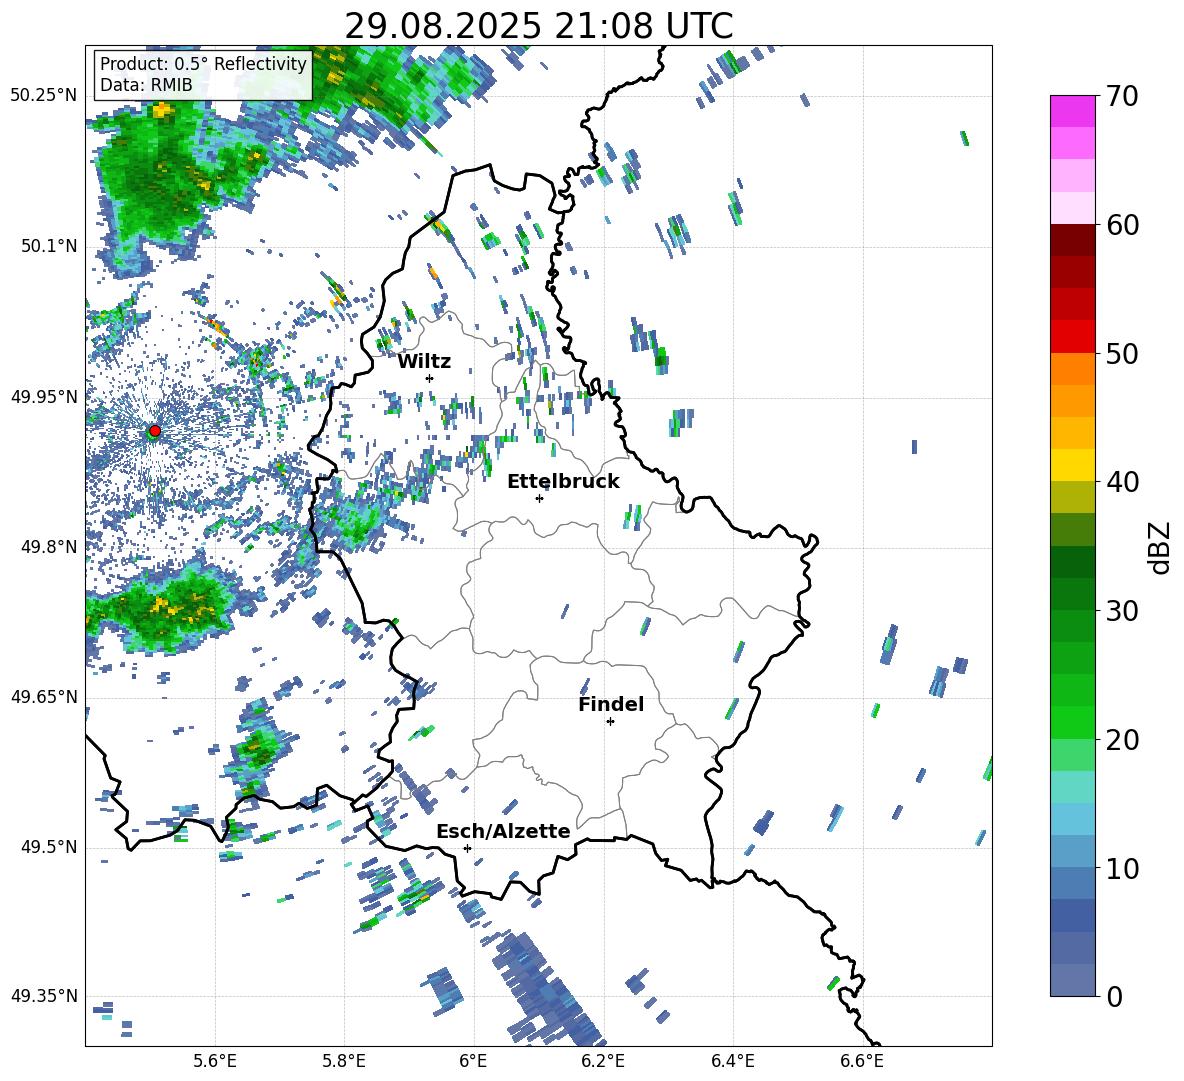Click the 5.8°E longitude label
Image resolution: width=1184 pixels, height=1081 pixels.
coord(344,1061)
